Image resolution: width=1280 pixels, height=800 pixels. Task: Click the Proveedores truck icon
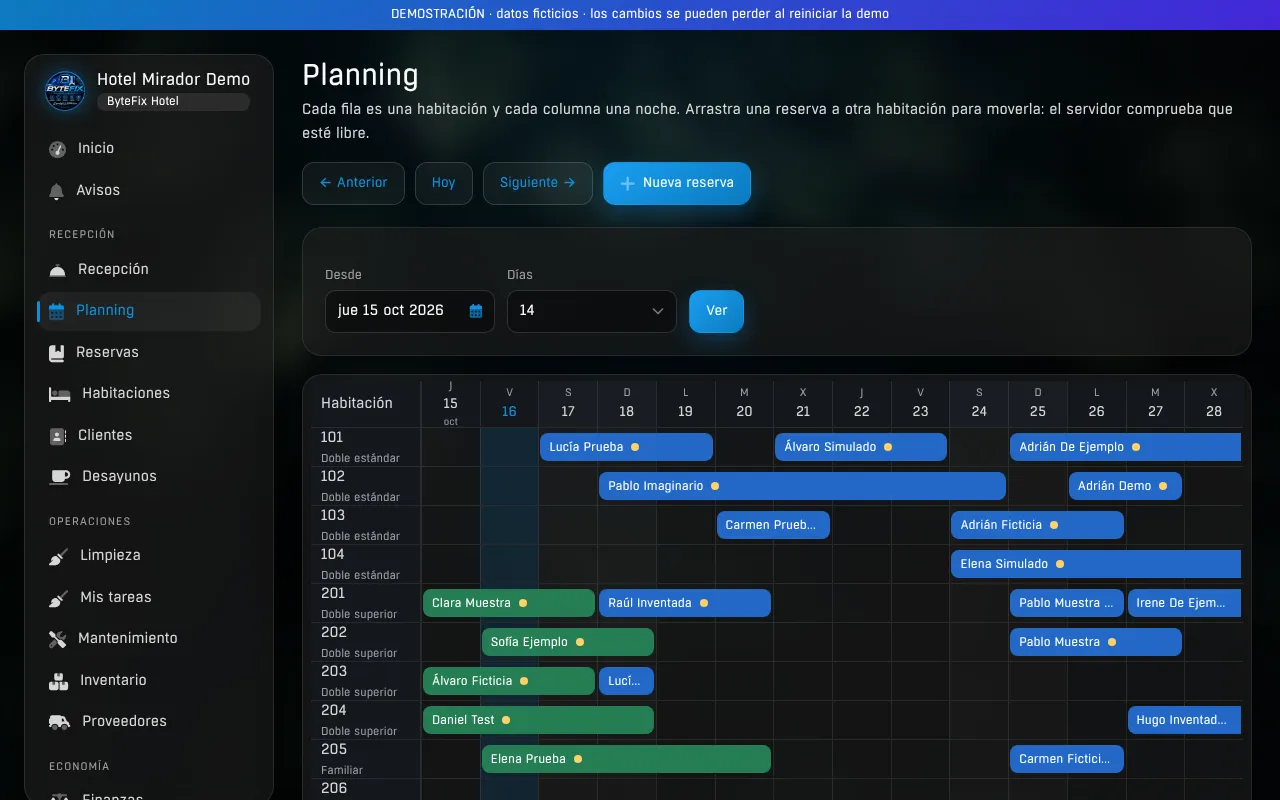(60, 722)
